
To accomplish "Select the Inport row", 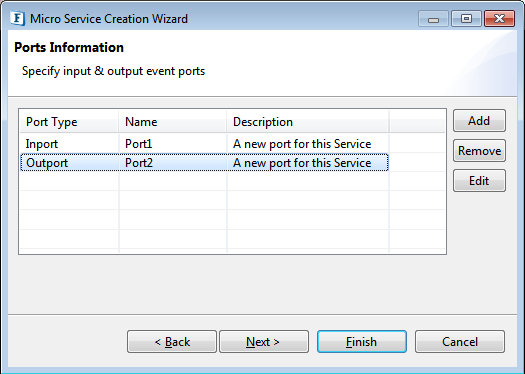I will 204,144.
